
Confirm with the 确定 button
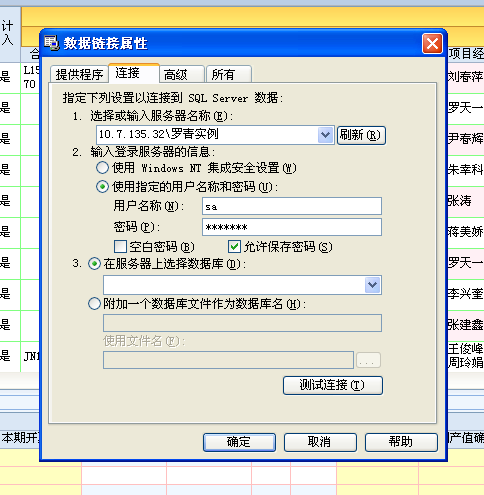pos(239,442)
